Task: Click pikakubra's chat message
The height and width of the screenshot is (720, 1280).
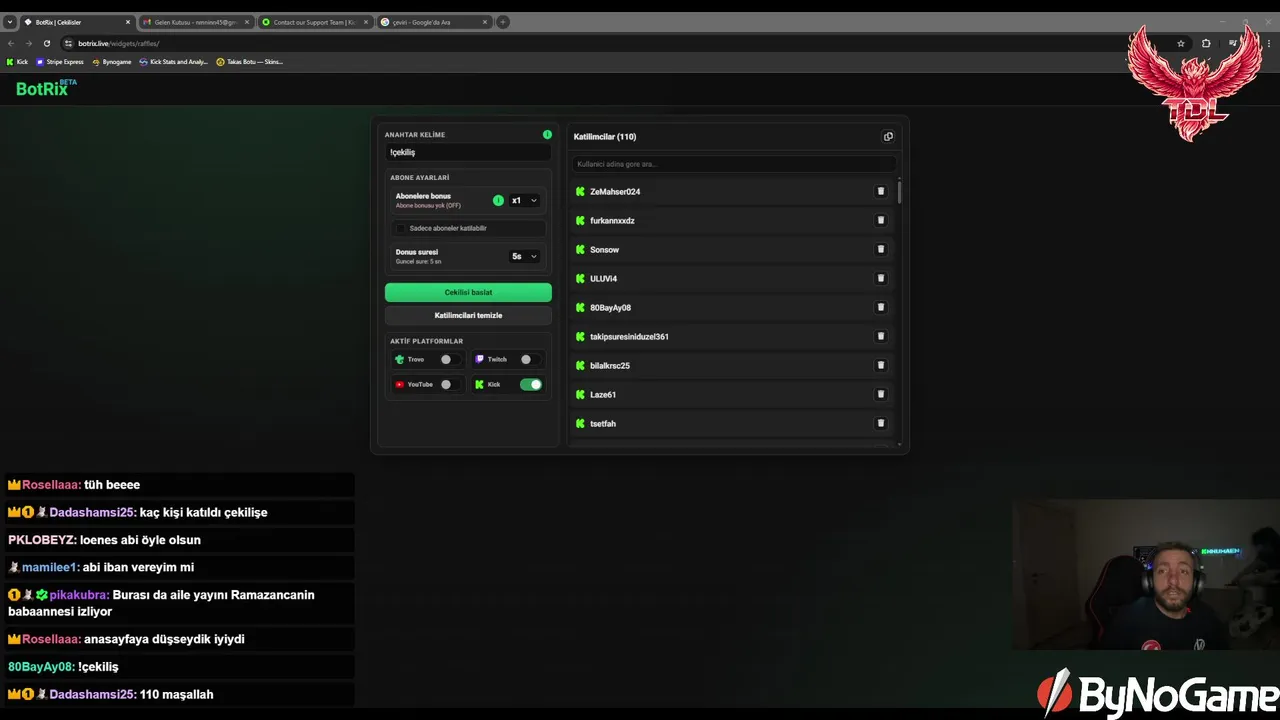Action: 179,603
